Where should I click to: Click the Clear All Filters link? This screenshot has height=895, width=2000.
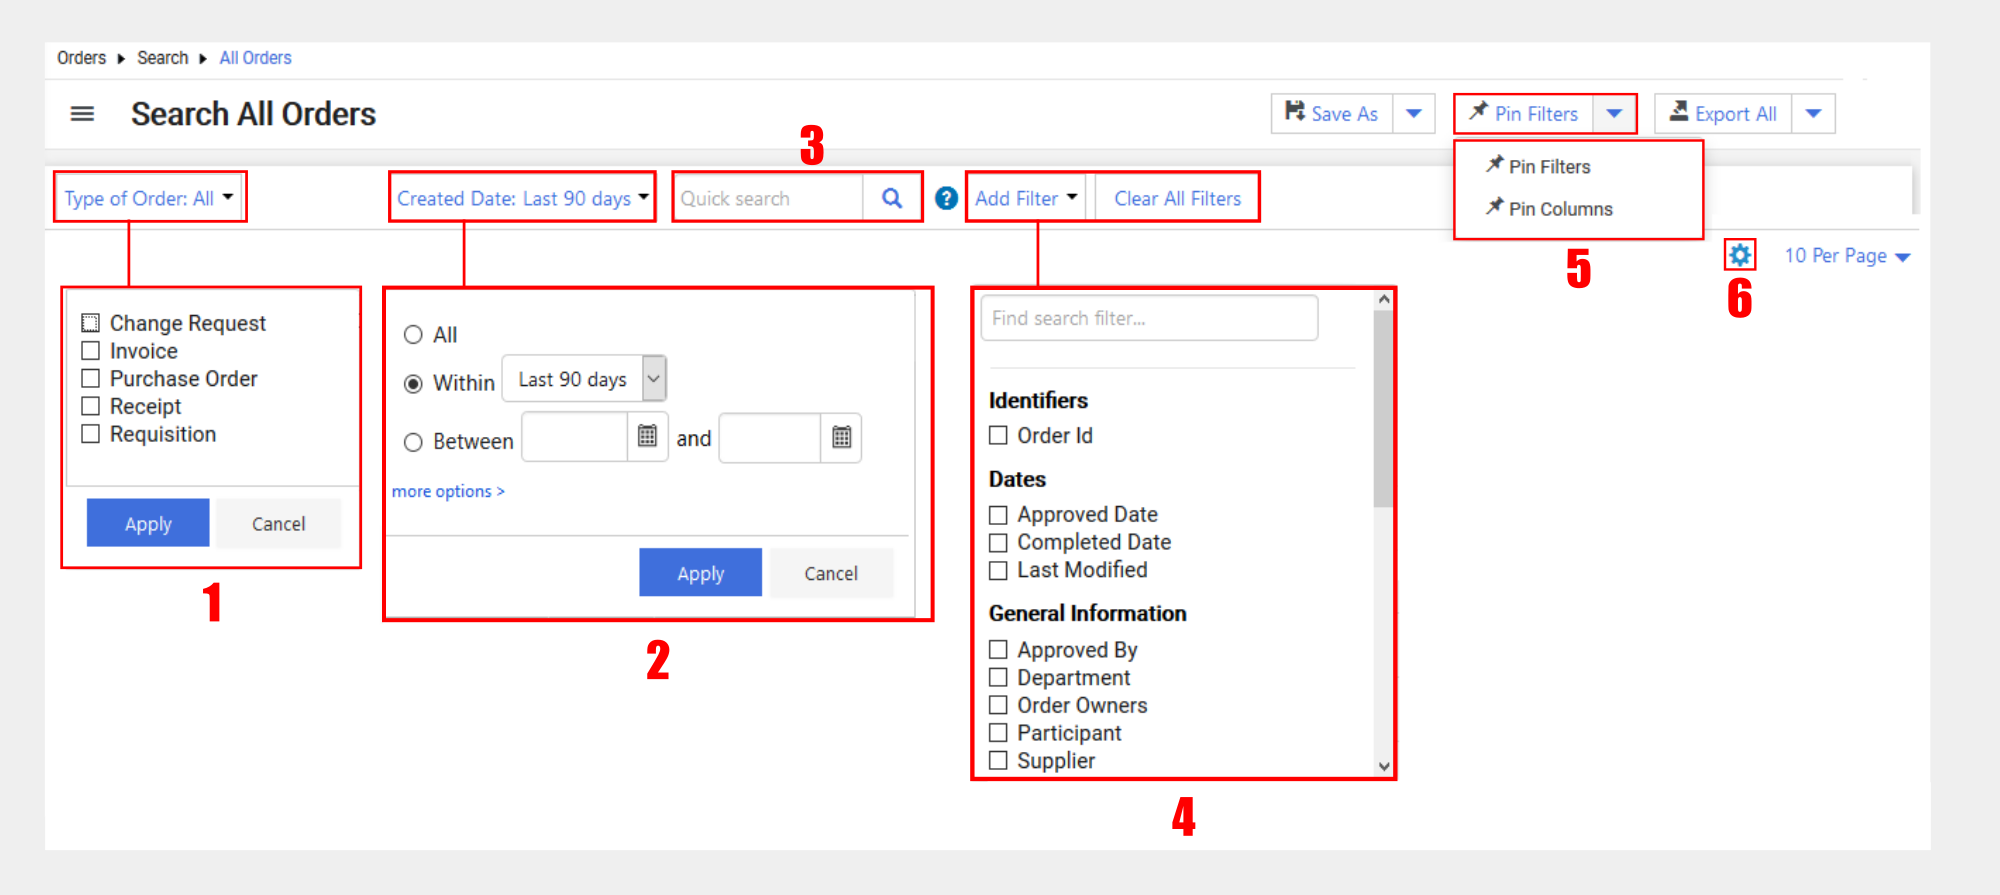(x=1177, y=198)
